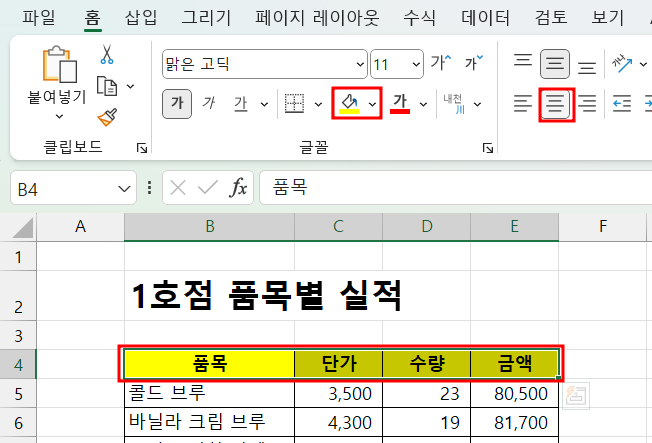Open the 검토 tab
This screenshot has width=652, height=443.
click(551, 17)
